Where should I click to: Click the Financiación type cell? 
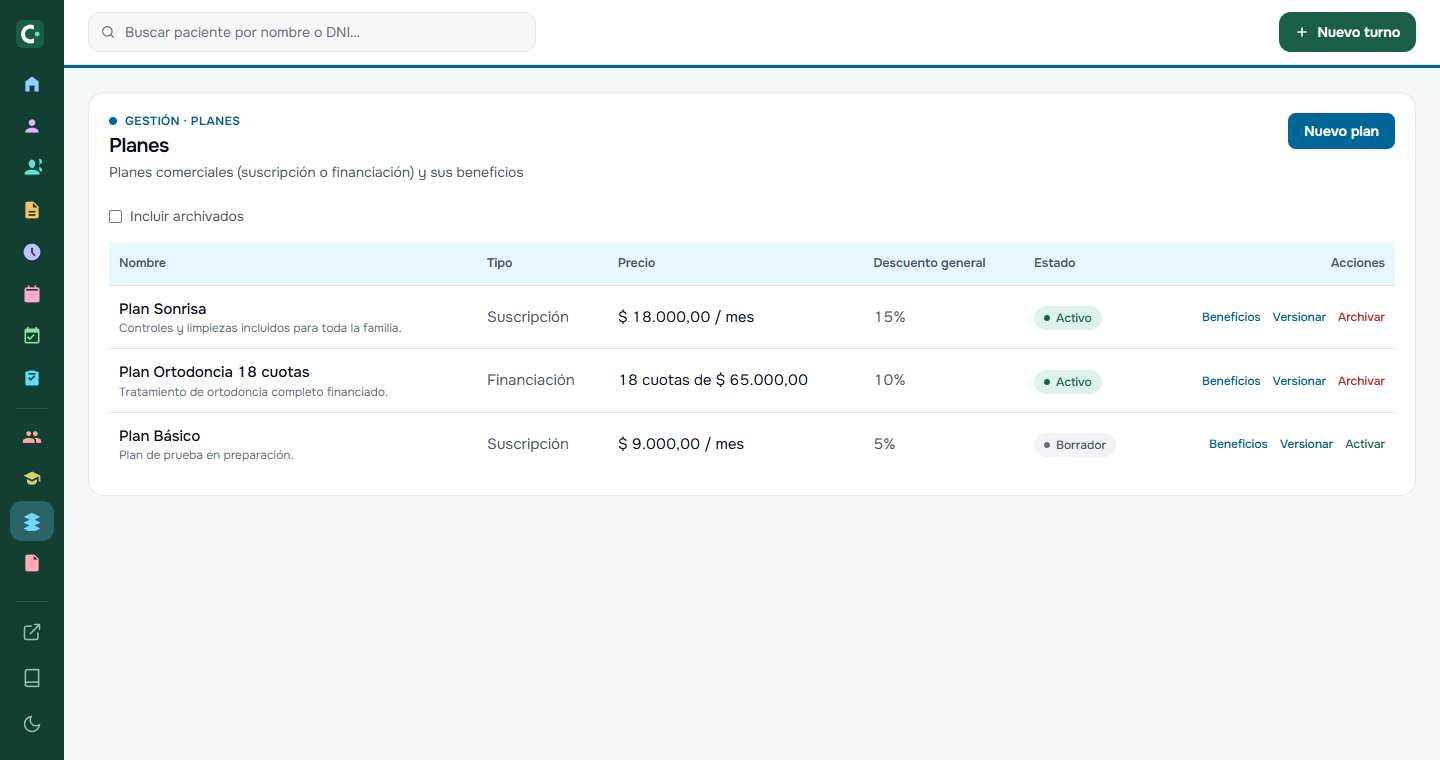[x=531, y=380]
